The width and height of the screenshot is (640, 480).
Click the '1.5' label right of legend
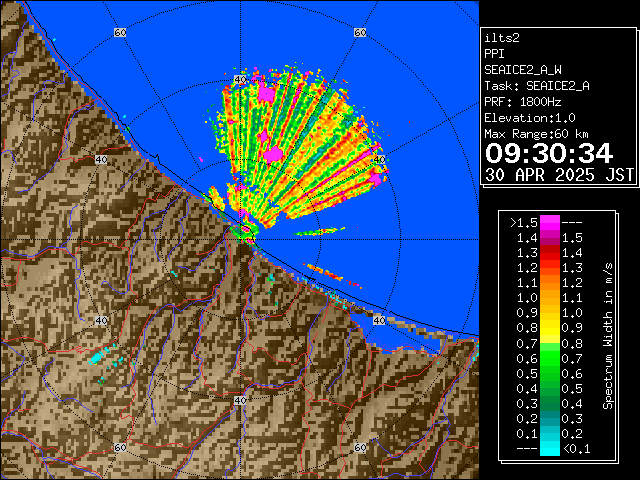pyautogui.click(x=572, y=238)
